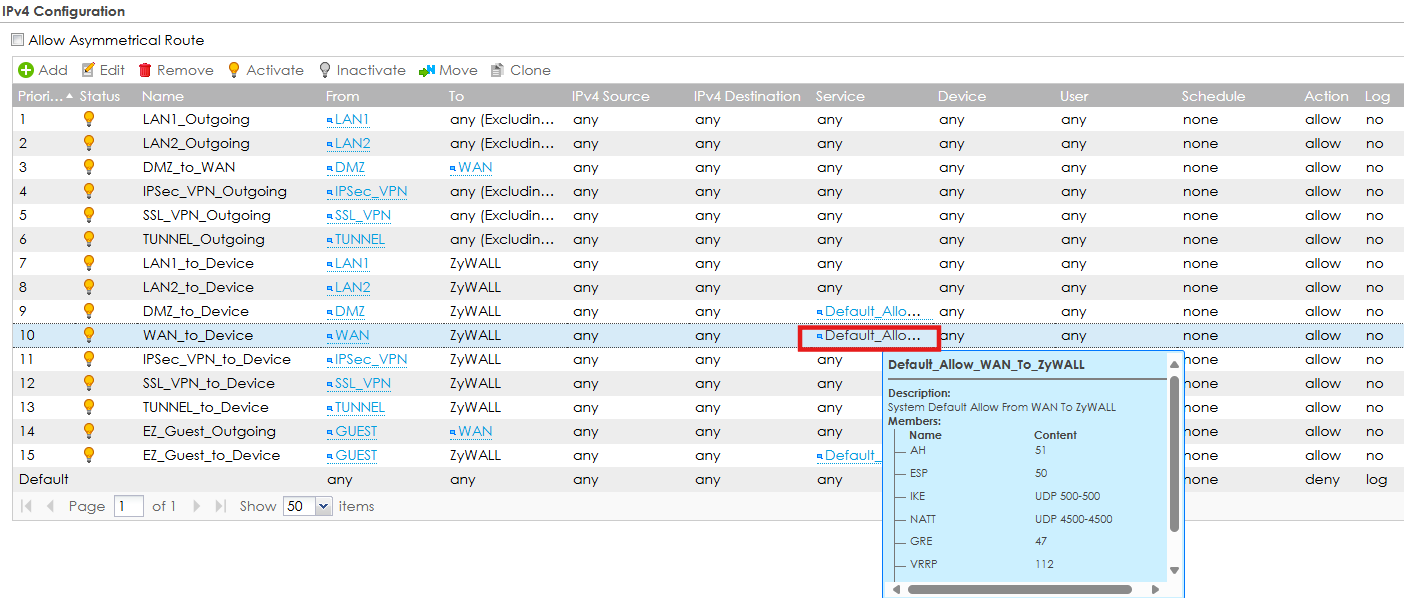Screen dimensions: 1404x598
Task: Go to next page of rules
Action: tap(197, 506)
